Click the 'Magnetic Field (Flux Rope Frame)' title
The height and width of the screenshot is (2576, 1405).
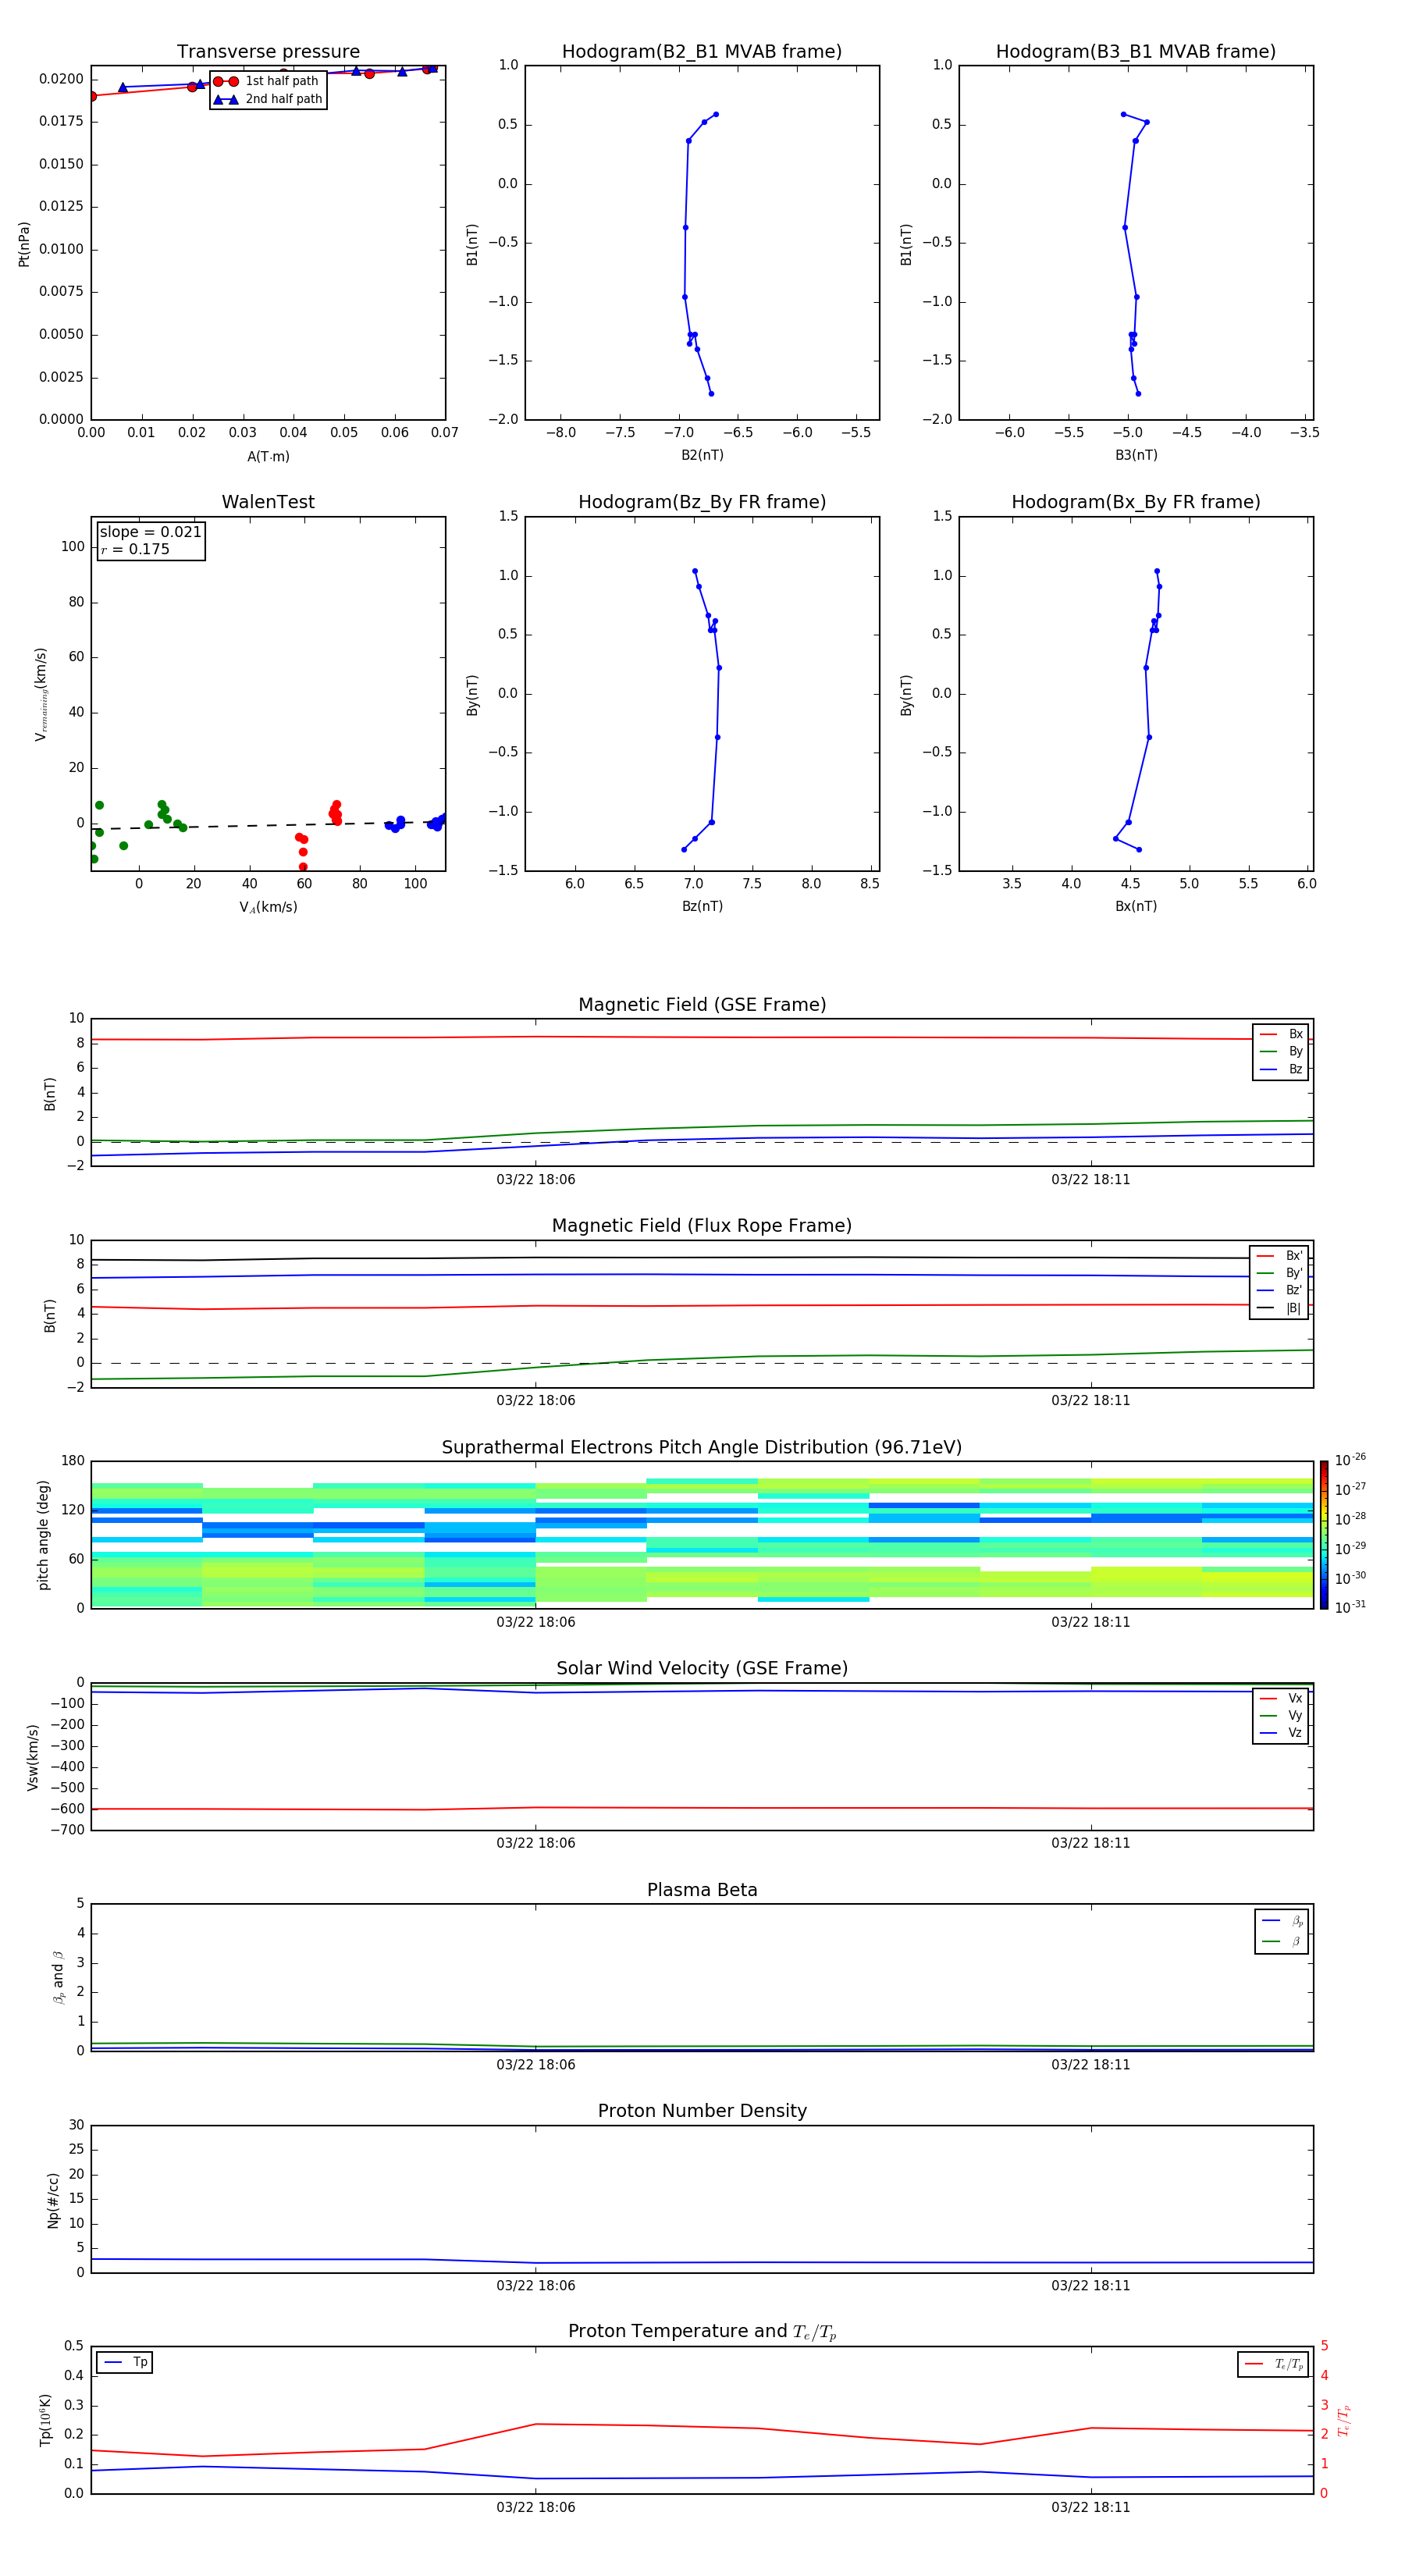coord(702,1226)
